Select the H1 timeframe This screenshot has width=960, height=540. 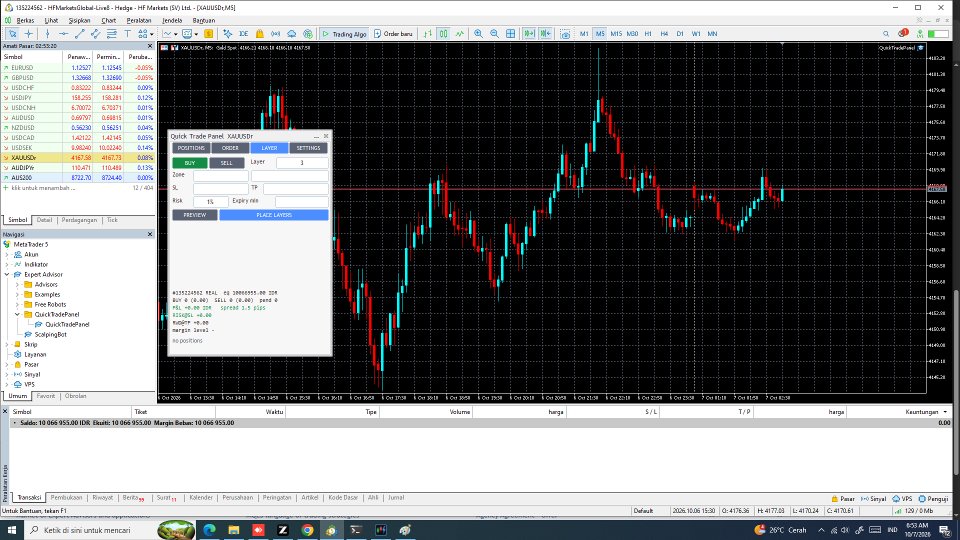[648, 34]
